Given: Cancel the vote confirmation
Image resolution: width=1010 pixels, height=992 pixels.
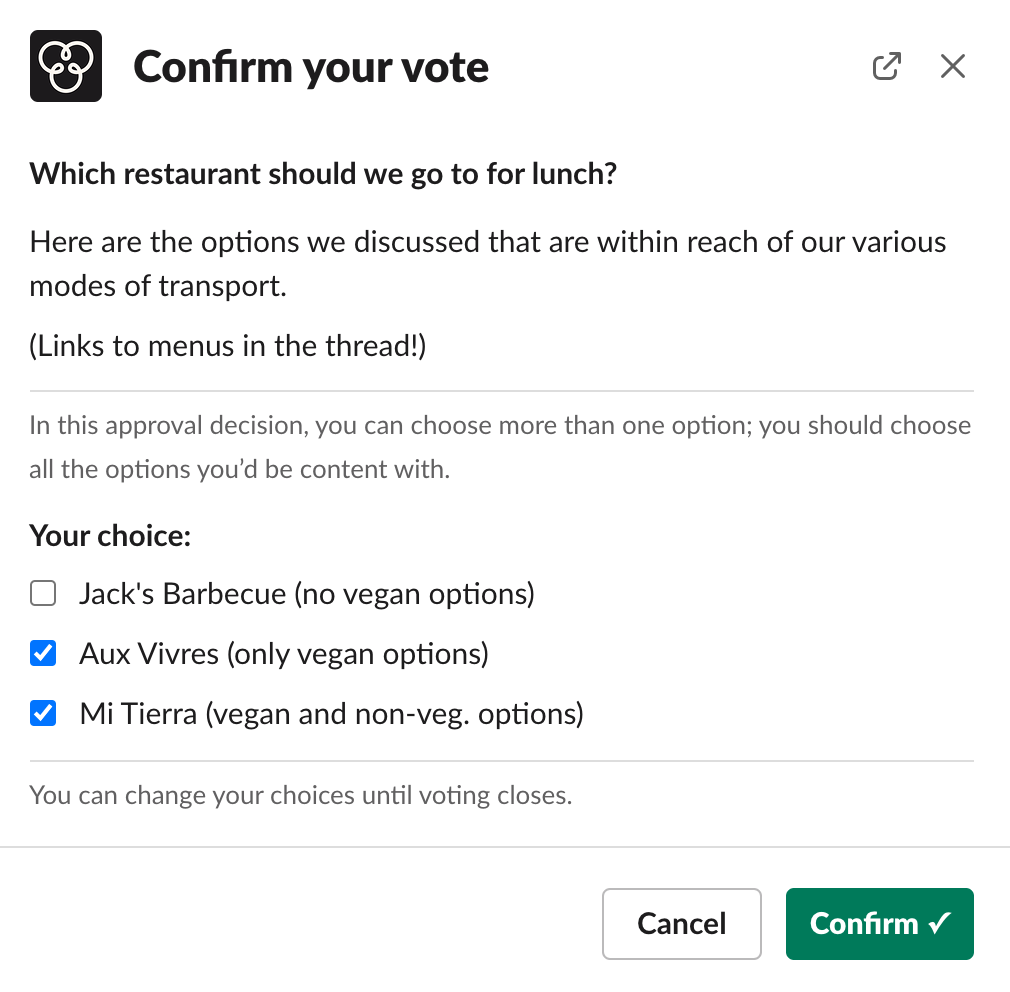Looking at the screenshot, I should pos(681,923).
